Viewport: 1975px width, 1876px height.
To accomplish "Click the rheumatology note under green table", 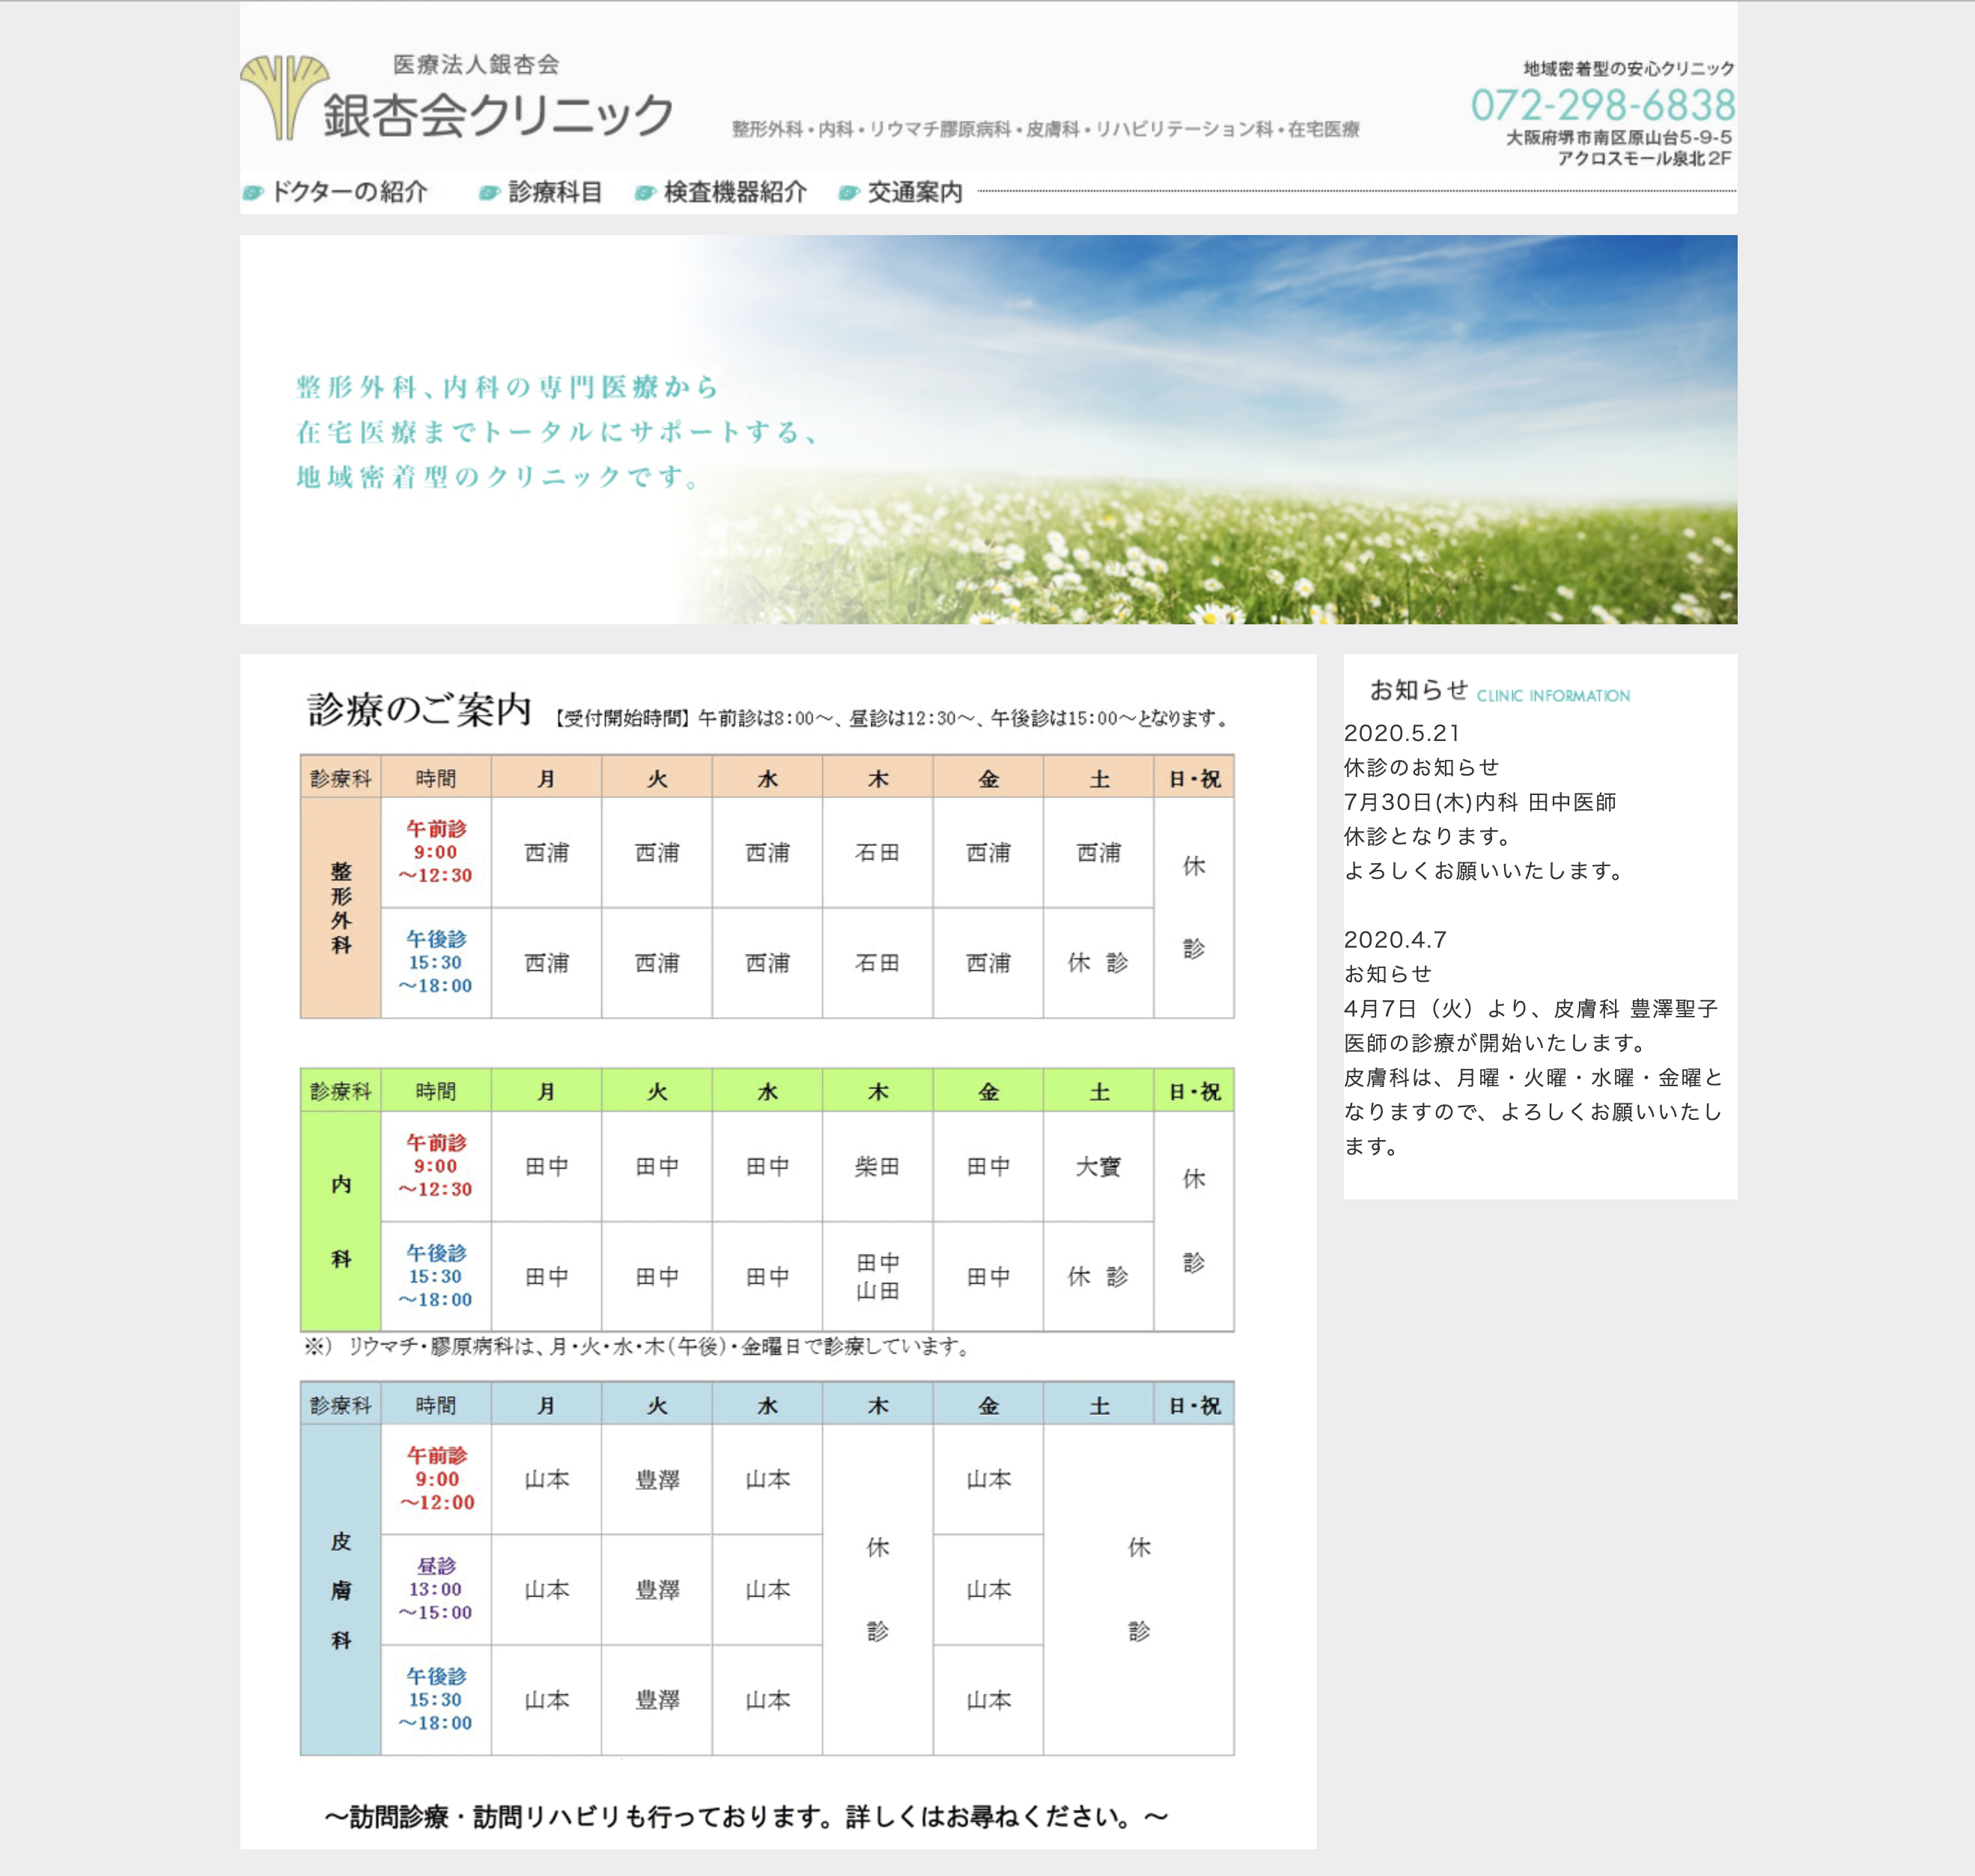I will 638,1347.
